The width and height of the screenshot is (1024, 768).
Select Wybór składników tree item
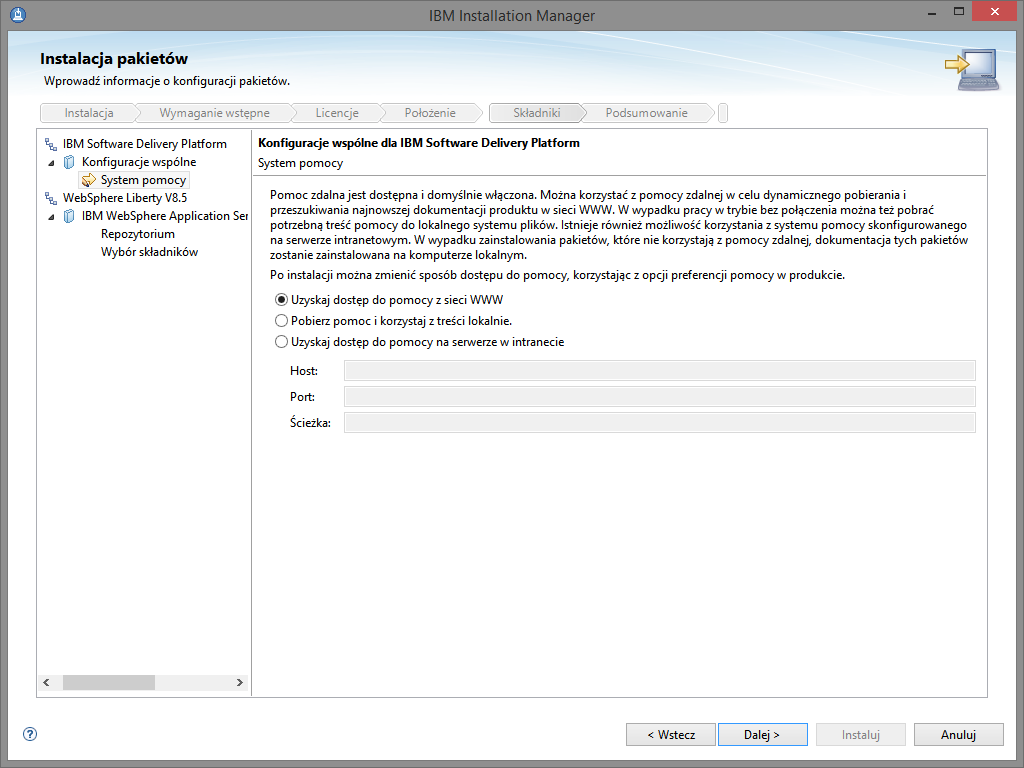click(150, 252)
